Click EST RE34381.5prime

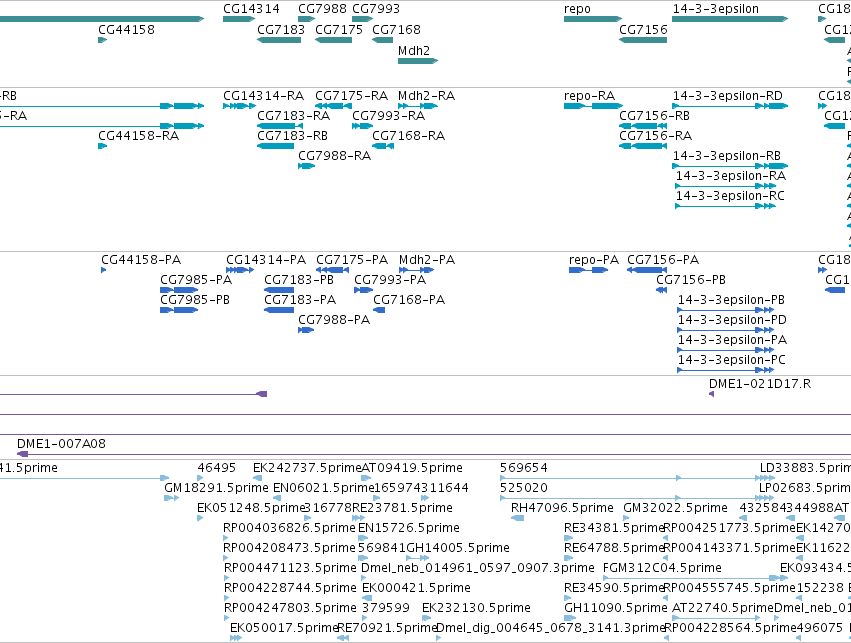[x=568, y=538]
